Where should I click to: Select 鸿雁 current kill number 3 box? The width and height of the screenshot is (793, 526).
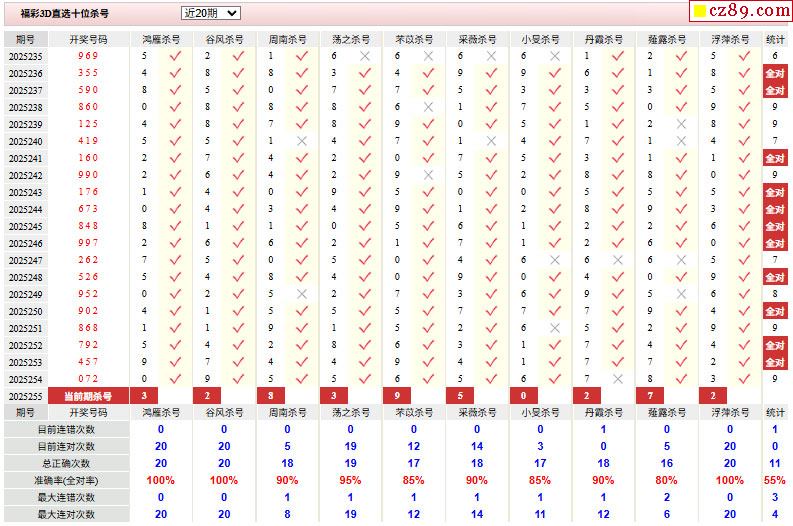pos(144,396)
